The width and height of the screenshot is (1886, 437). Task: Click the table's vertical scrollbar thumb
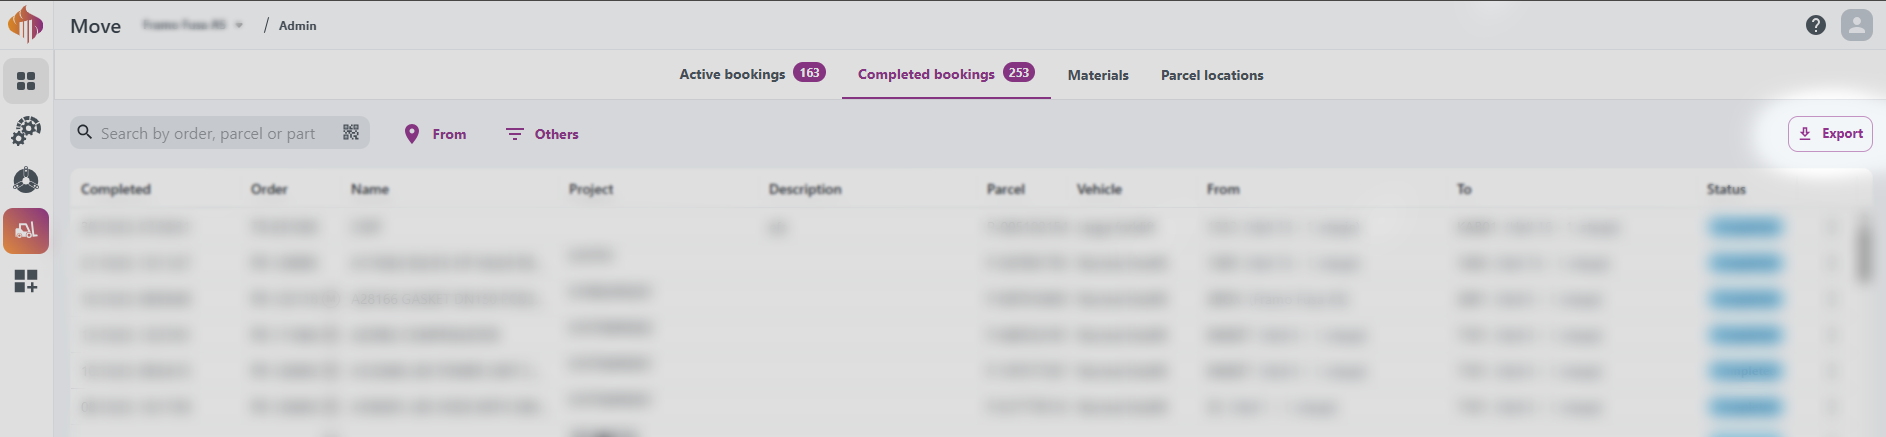coord(1864,250)
